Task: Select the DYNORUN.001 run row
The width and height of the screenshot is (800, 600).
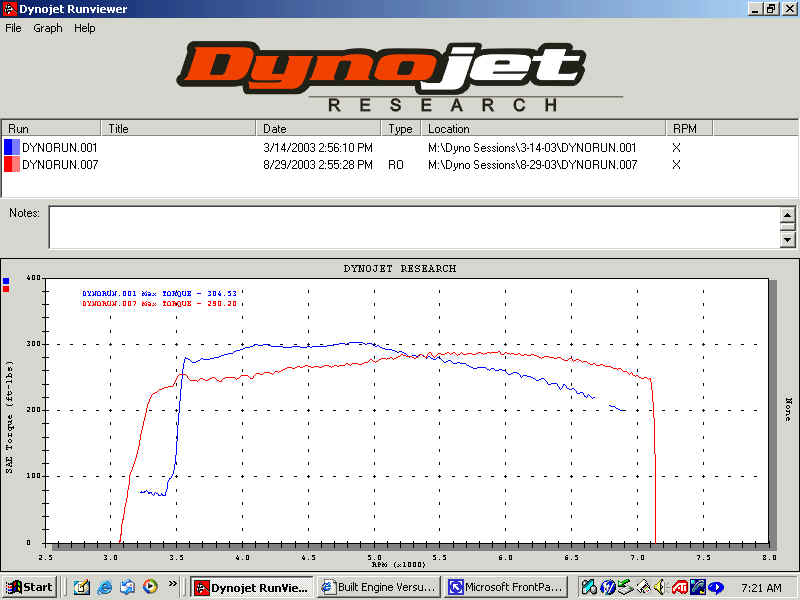Action: (400, 147)
